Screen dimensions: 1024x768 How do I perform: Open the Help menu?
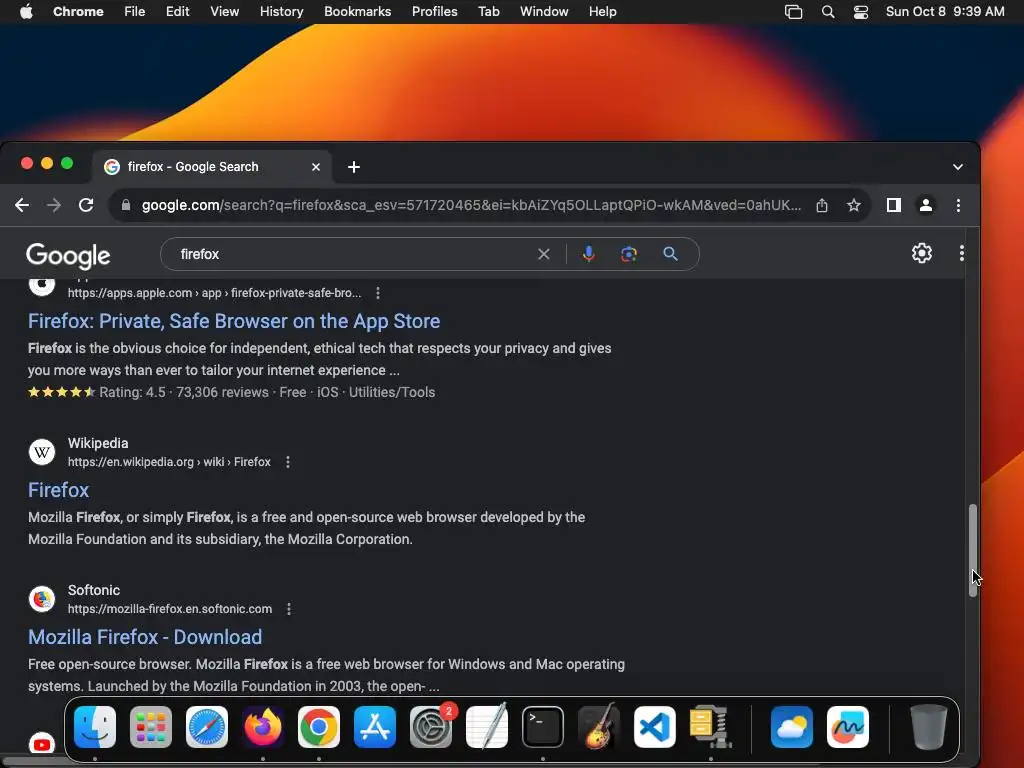[602, 12]
